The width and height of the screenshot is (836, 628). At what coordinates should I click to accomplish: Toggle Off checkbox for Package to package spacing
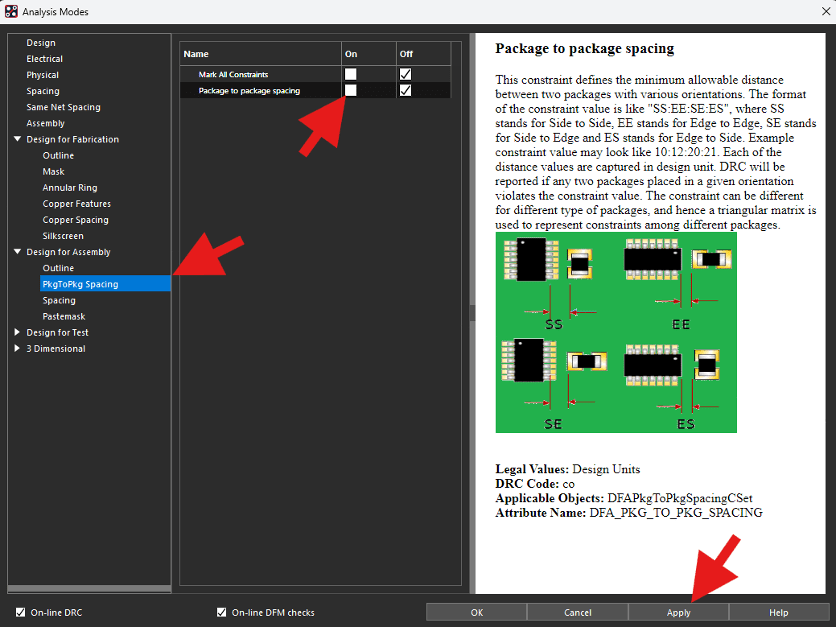click(x=405, y=90)
